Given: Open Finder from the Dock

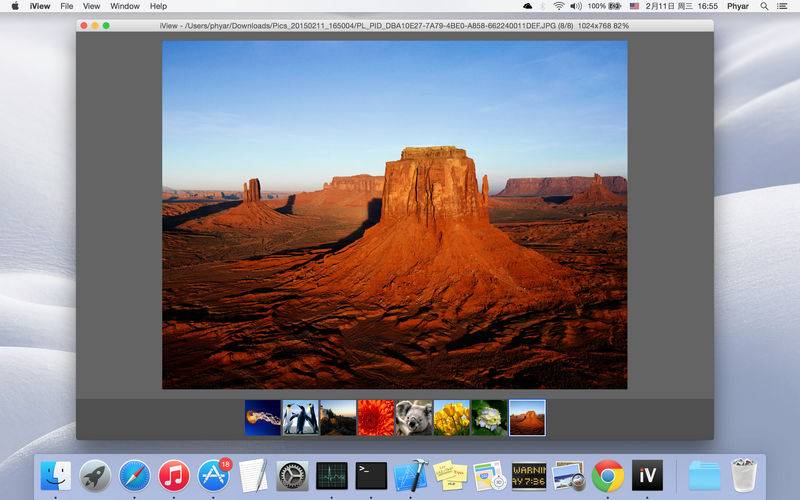Looking at the screenshot, I should (56, 476).
